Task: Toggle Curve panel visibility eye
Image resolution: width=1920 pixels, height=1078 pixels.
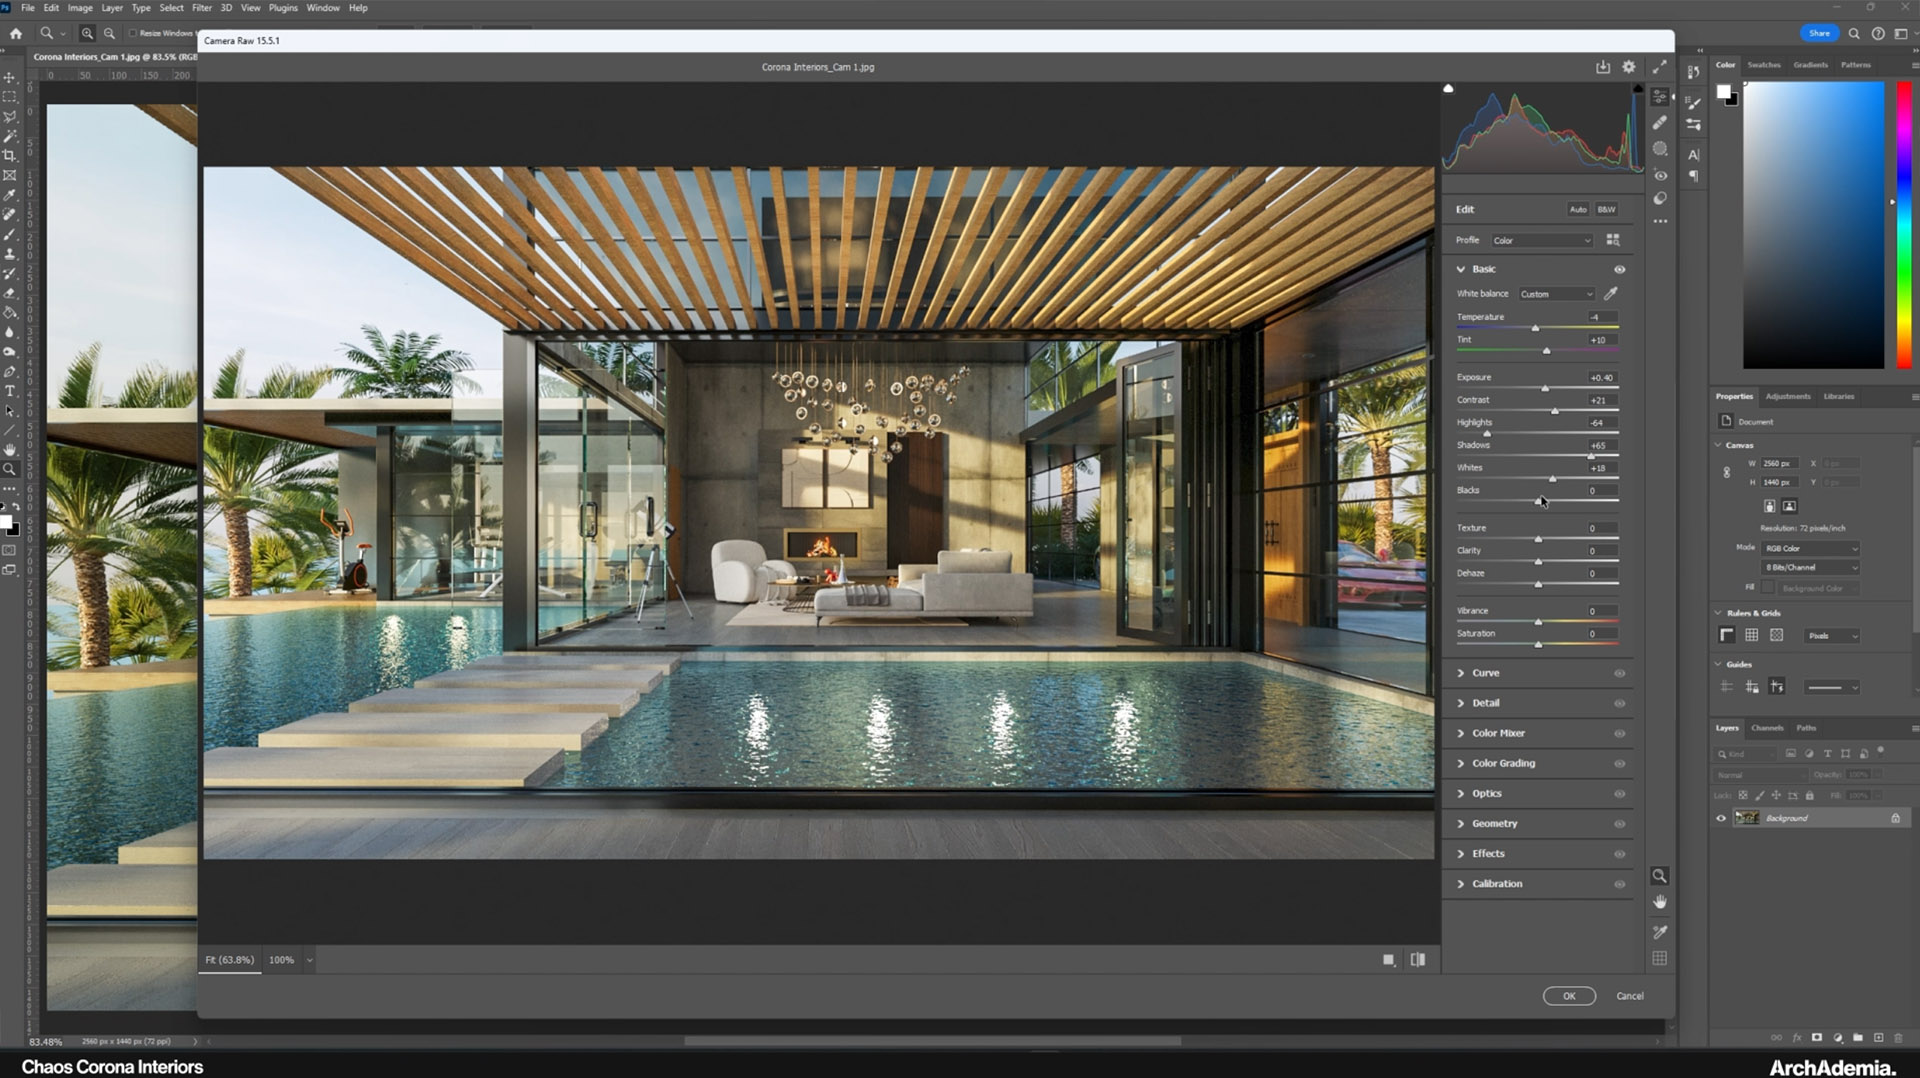Action: [x=1619, y=673]
